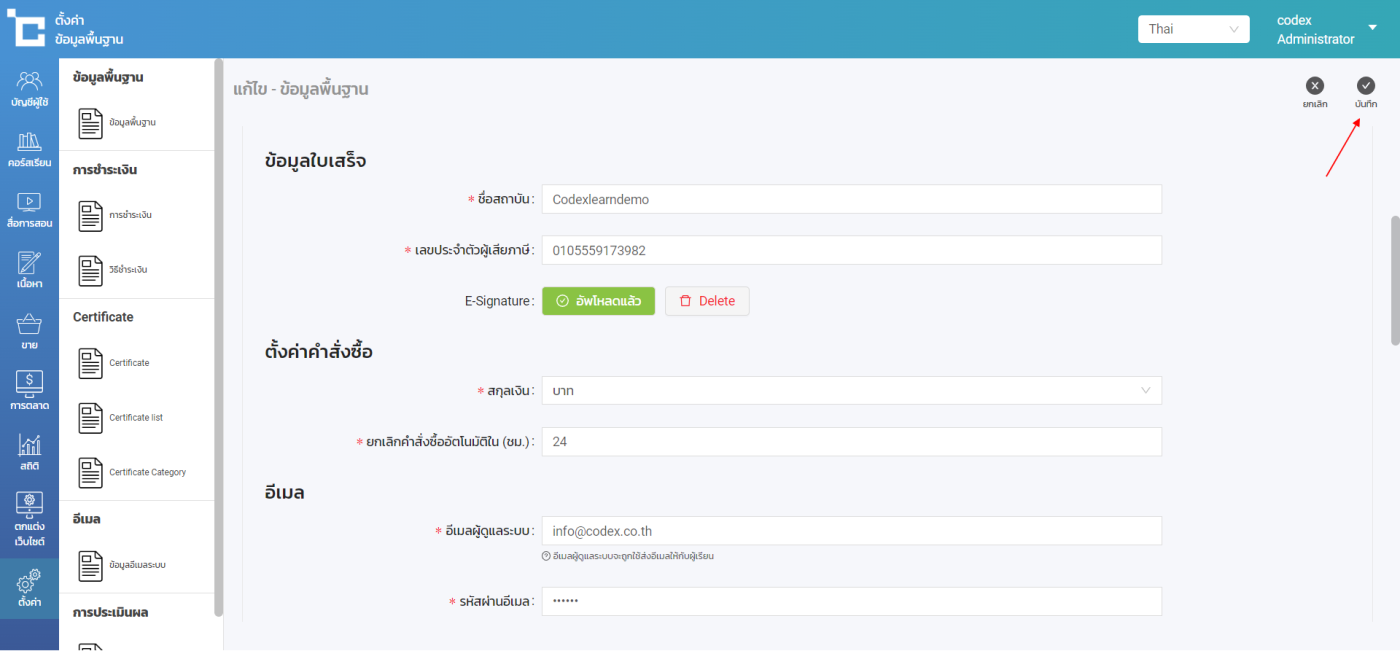Click the save checkmark icon (บันทึก)
The width and height of the screenshot is (1400, 651).
[x=1365, y=87]
